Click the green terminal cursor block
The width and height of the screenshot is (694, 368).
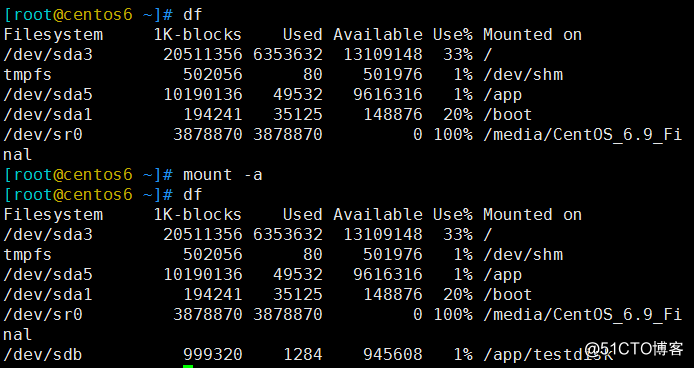[188, 366]
